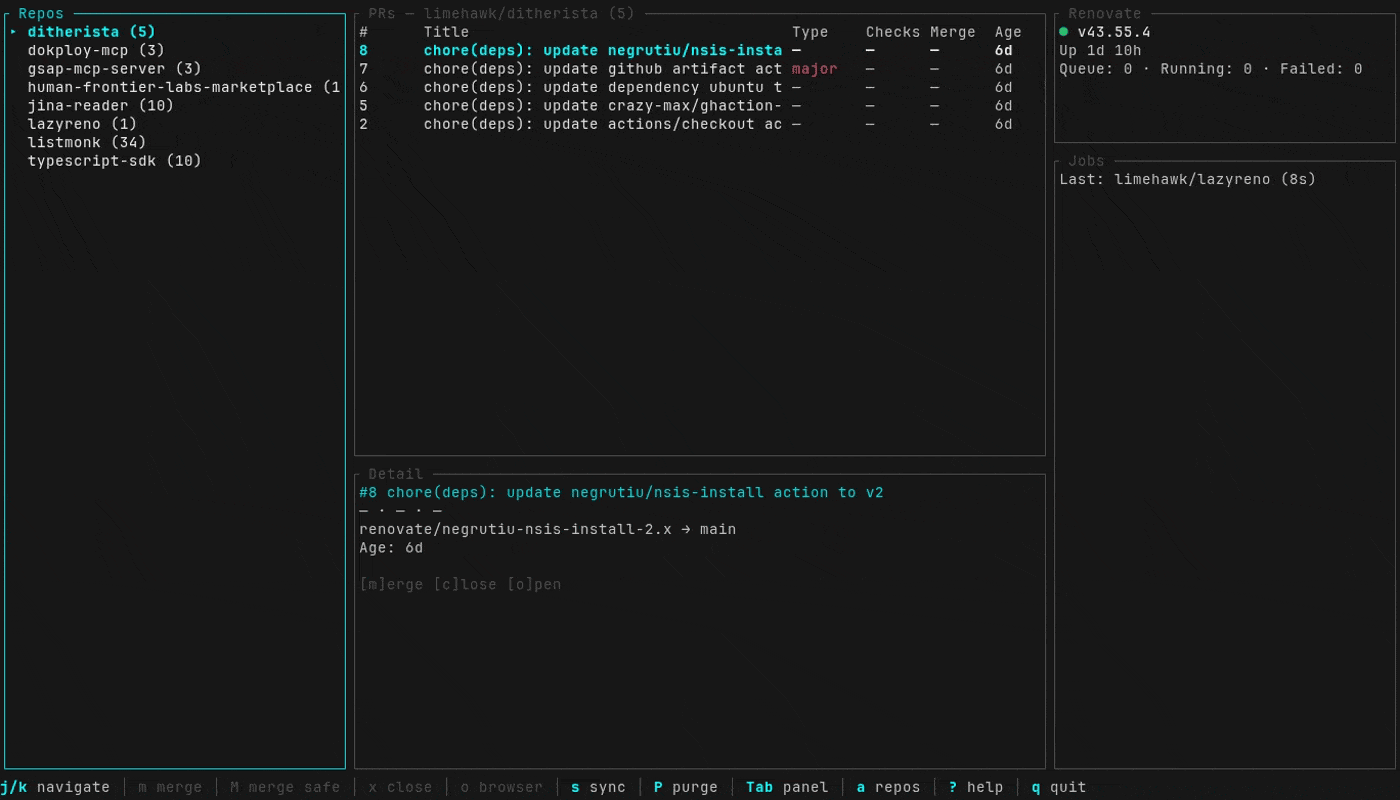Choose the jina-reader repository
The width and height of the screenshot is (1400, 800).
[100, 106]
